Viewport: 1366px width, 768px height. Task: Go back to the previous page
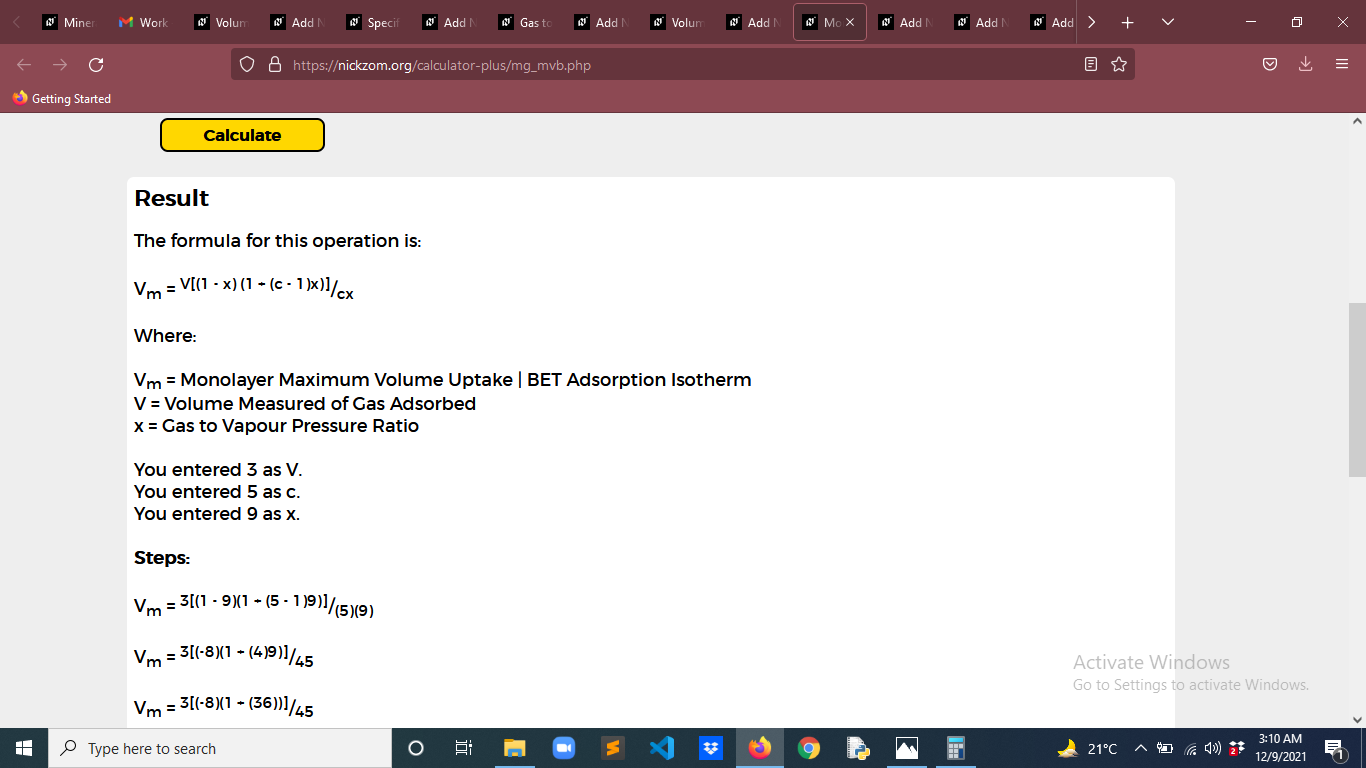[x=24, y=65]
